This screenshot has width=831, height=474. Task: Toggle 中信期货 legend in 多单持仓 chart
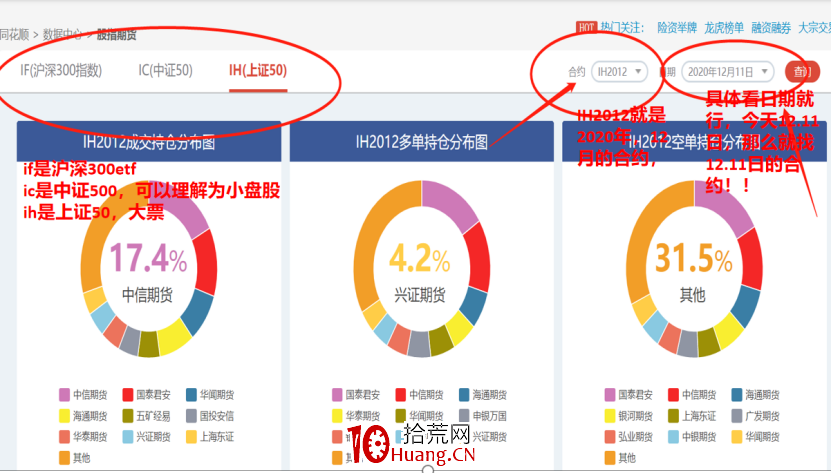420,395
